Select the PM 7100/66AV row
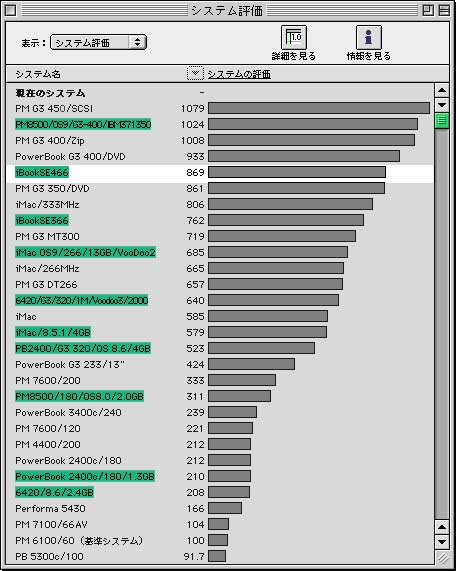Screen dimensions: 456x571 click(220, 524)
